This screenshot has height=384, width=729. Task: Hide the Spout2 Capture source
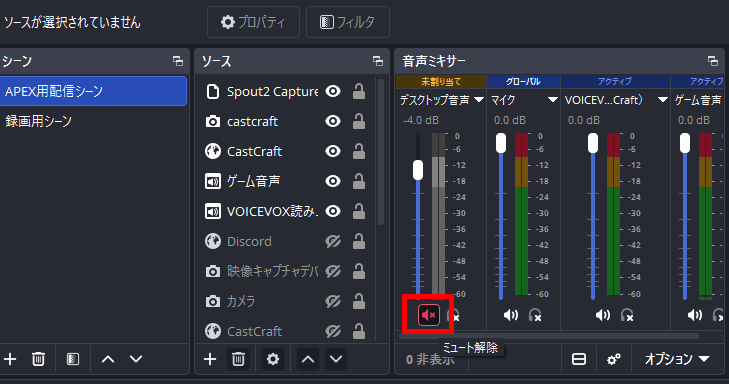333,92
